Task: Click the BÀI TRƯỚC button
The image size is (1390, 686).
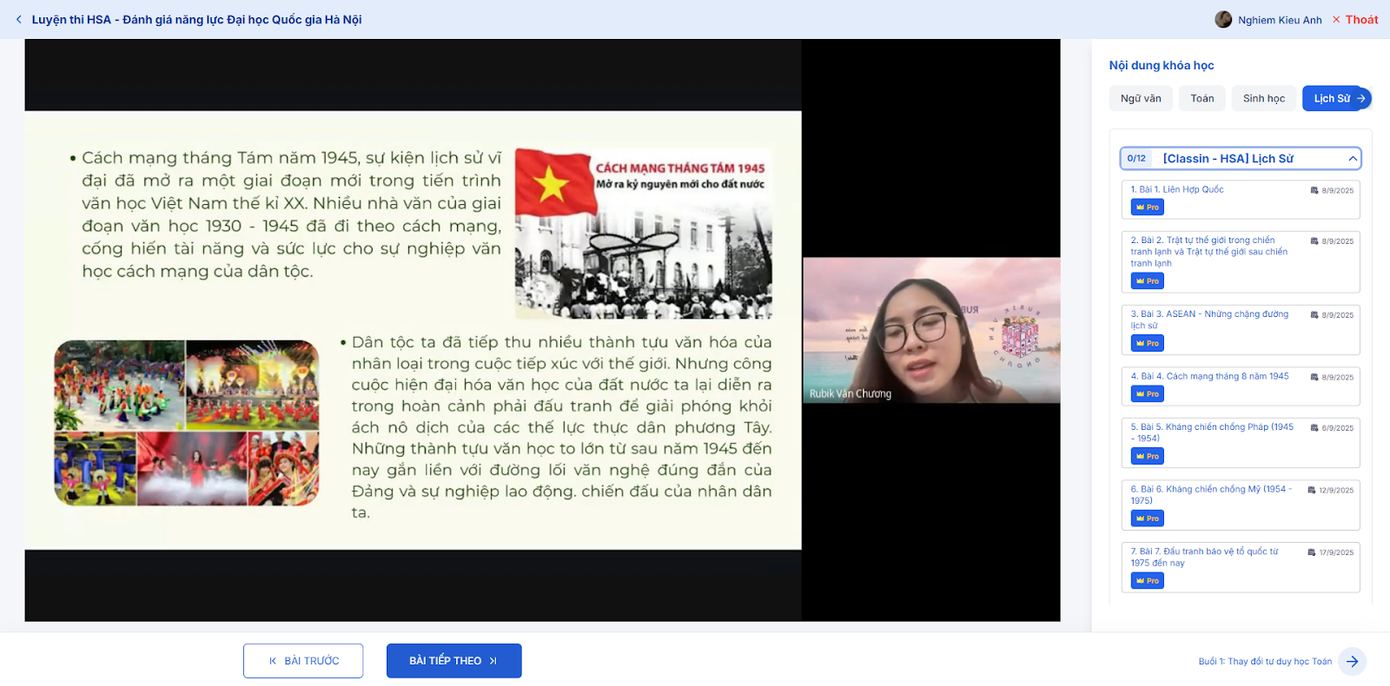Action: point(303,660)
